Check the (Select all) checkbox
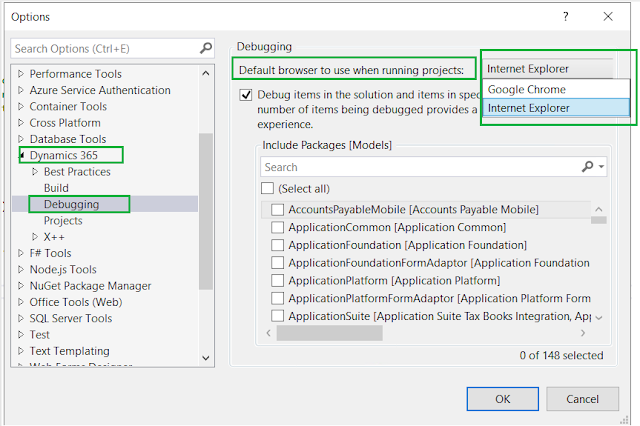 [x=267, y=188]
